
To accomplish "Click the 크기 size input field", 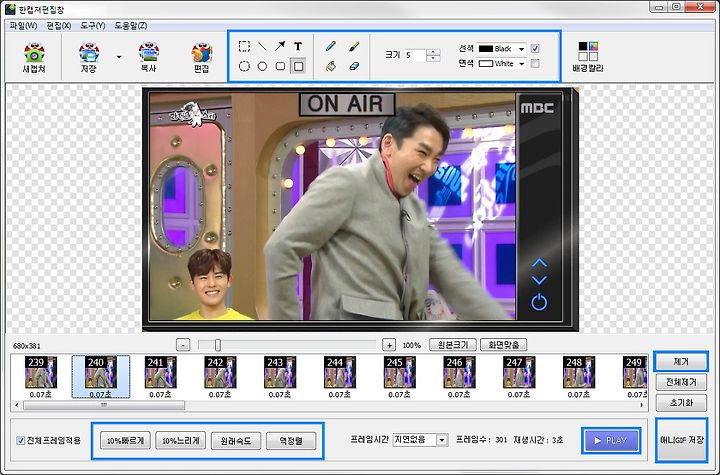I will [x=415, y=55].
